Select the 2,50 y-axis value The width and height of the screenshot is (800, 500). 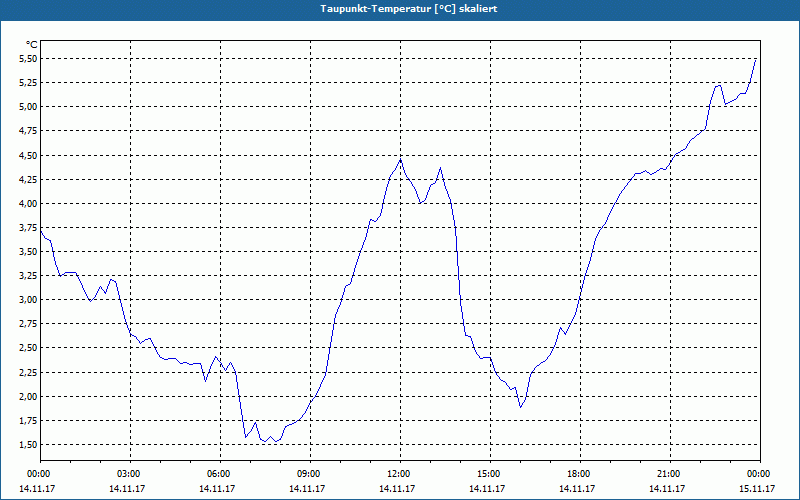(28, 348)
